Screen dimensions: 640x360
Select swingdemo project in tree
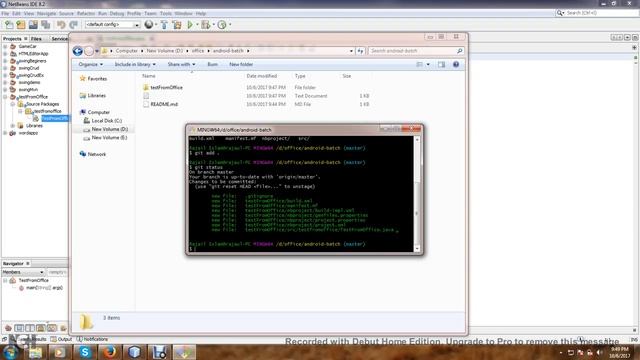coord(29,82)
